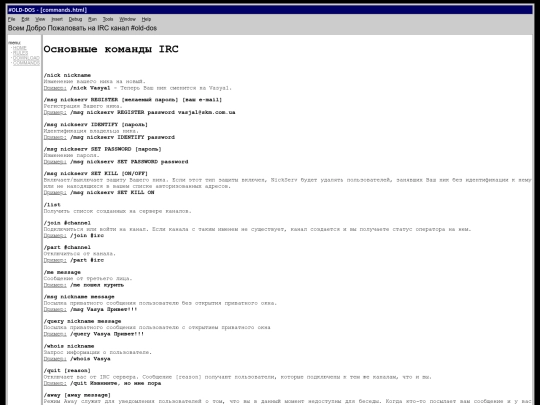This screenshot has height=405, width=540.
Task: Click the '/nick nickname' command heading
Action: pos(67,75)
